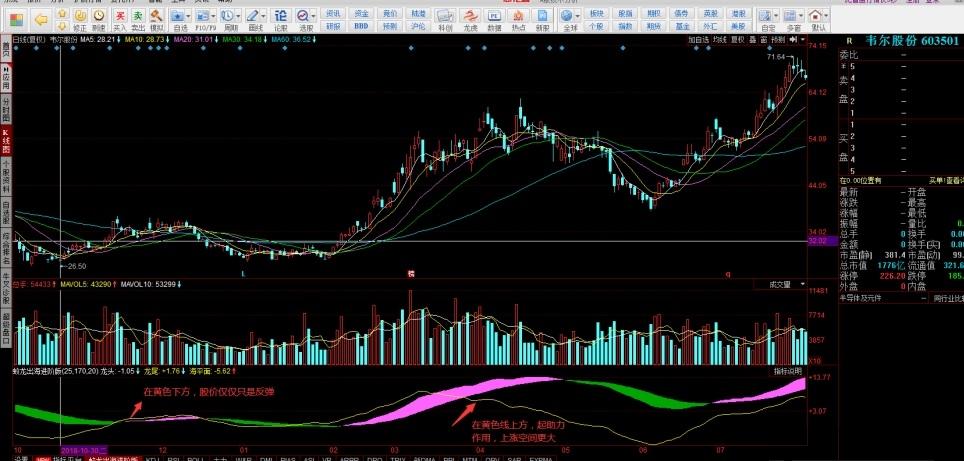Open the 自定 custom layout icon
This screenshot has width=964, height=461.
pos(764,16)
